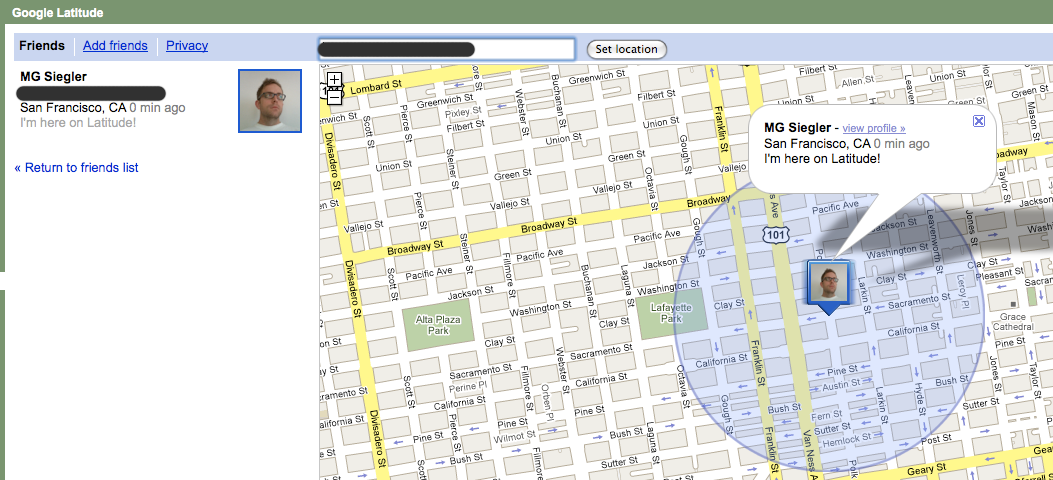This screenshot has height=480, width=1053.
Task: Click the Wilmot St label
Action: [x=512, y=438]
